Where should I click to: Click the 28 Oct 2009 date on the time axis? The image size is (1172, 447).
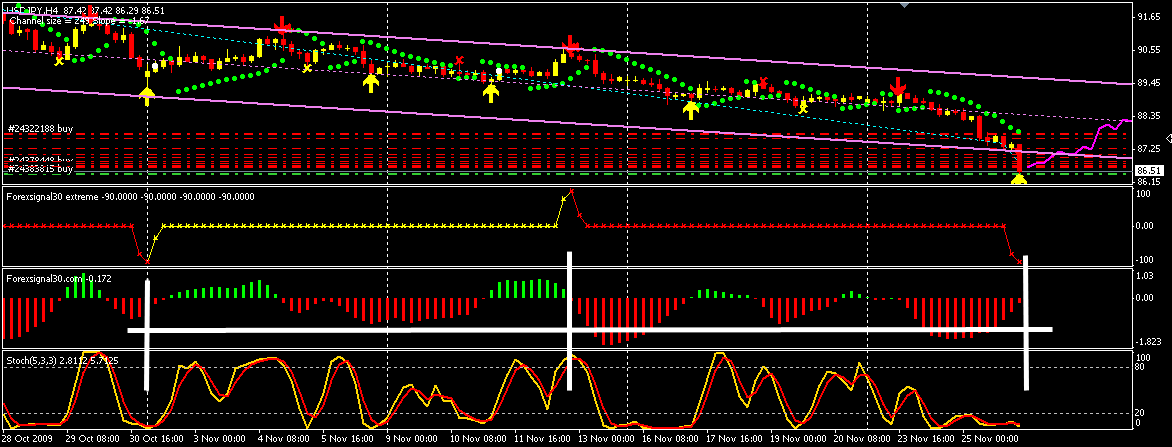pyautogui.click(x=29, y=437)
